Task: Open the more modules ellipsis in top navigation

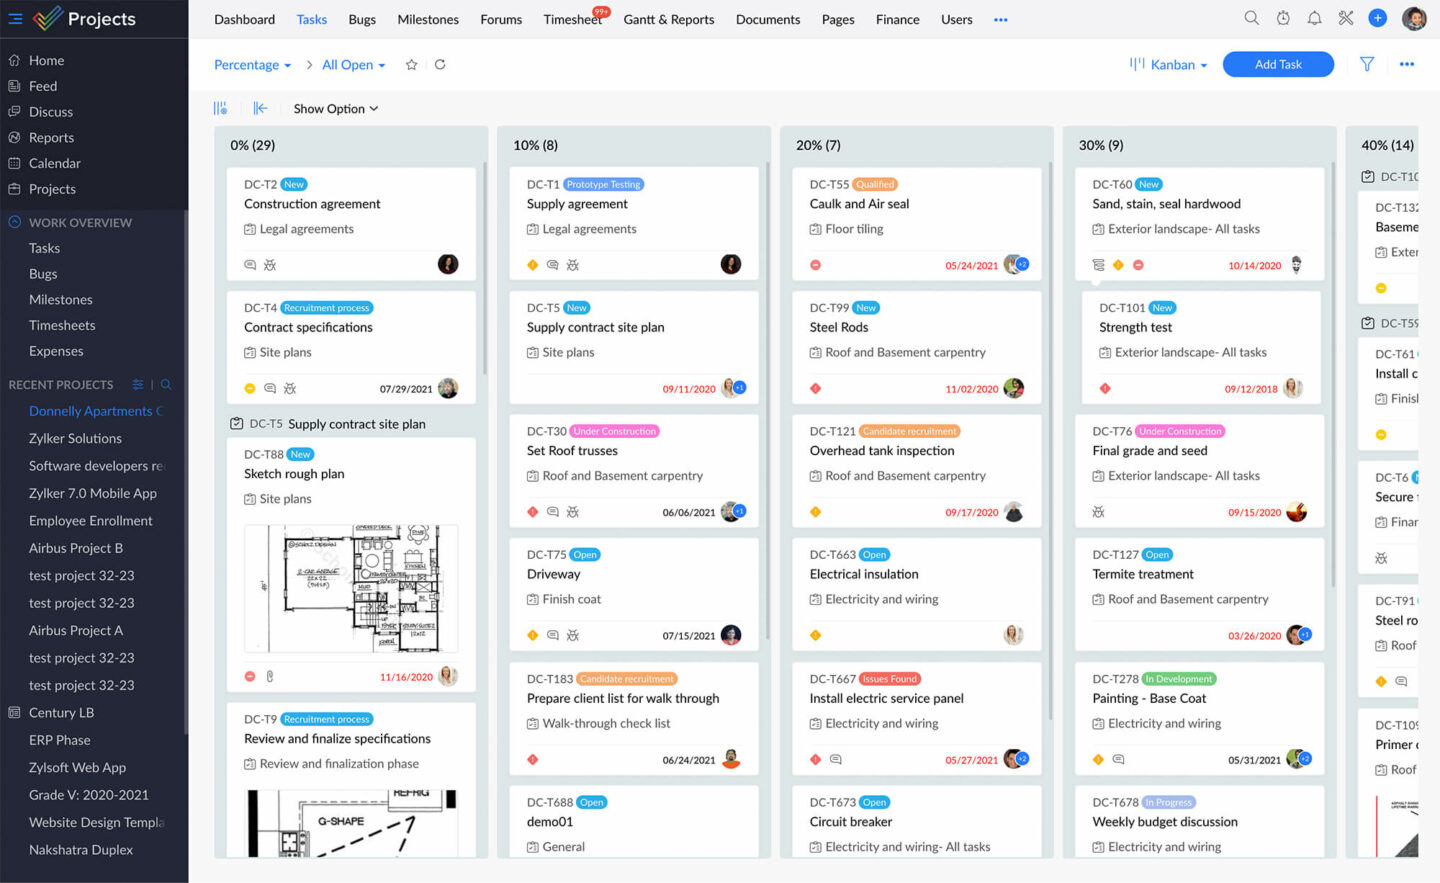Action: point(1001,19)
